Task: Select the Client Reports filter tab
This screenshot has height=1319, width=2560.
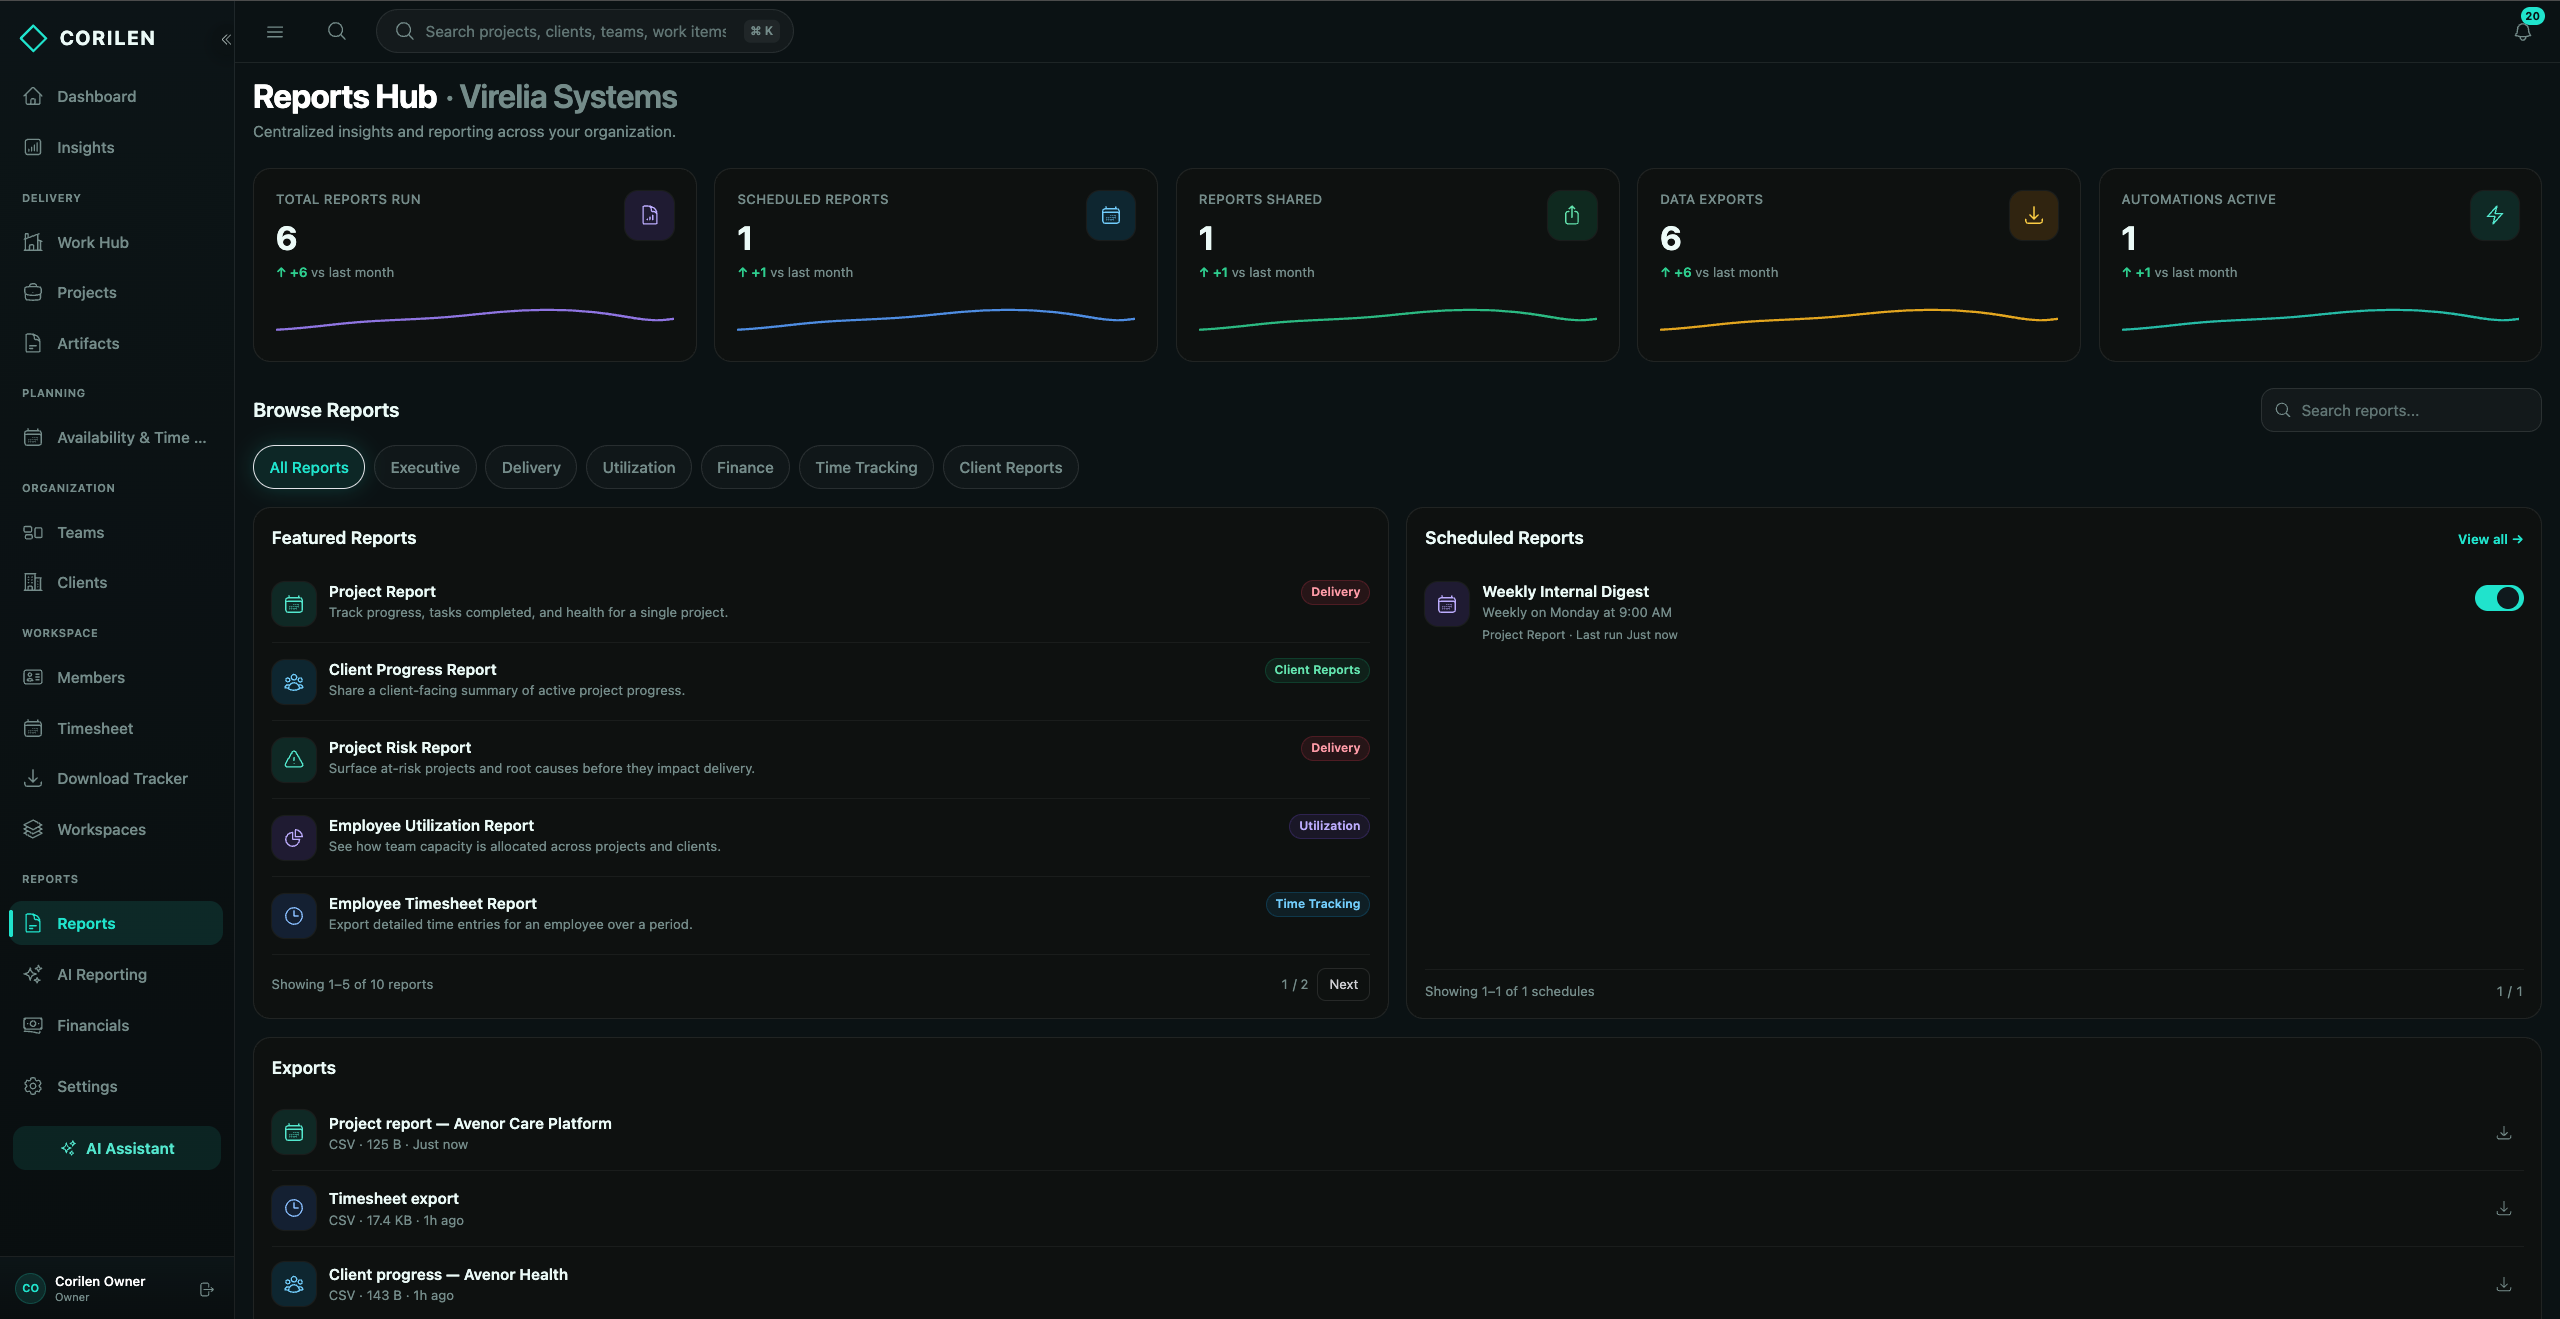Action: pyautogui.click(x=1011, y=467)
